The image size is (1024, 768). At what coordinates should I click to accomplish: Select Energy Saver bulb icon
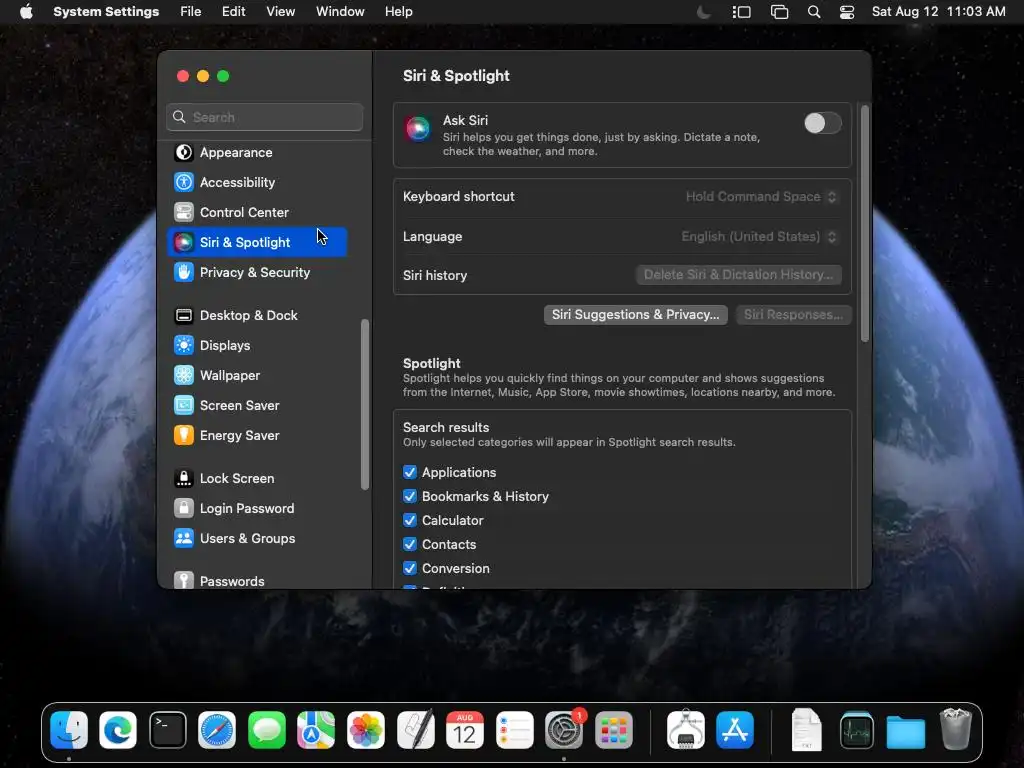click(x=184, y=436)
